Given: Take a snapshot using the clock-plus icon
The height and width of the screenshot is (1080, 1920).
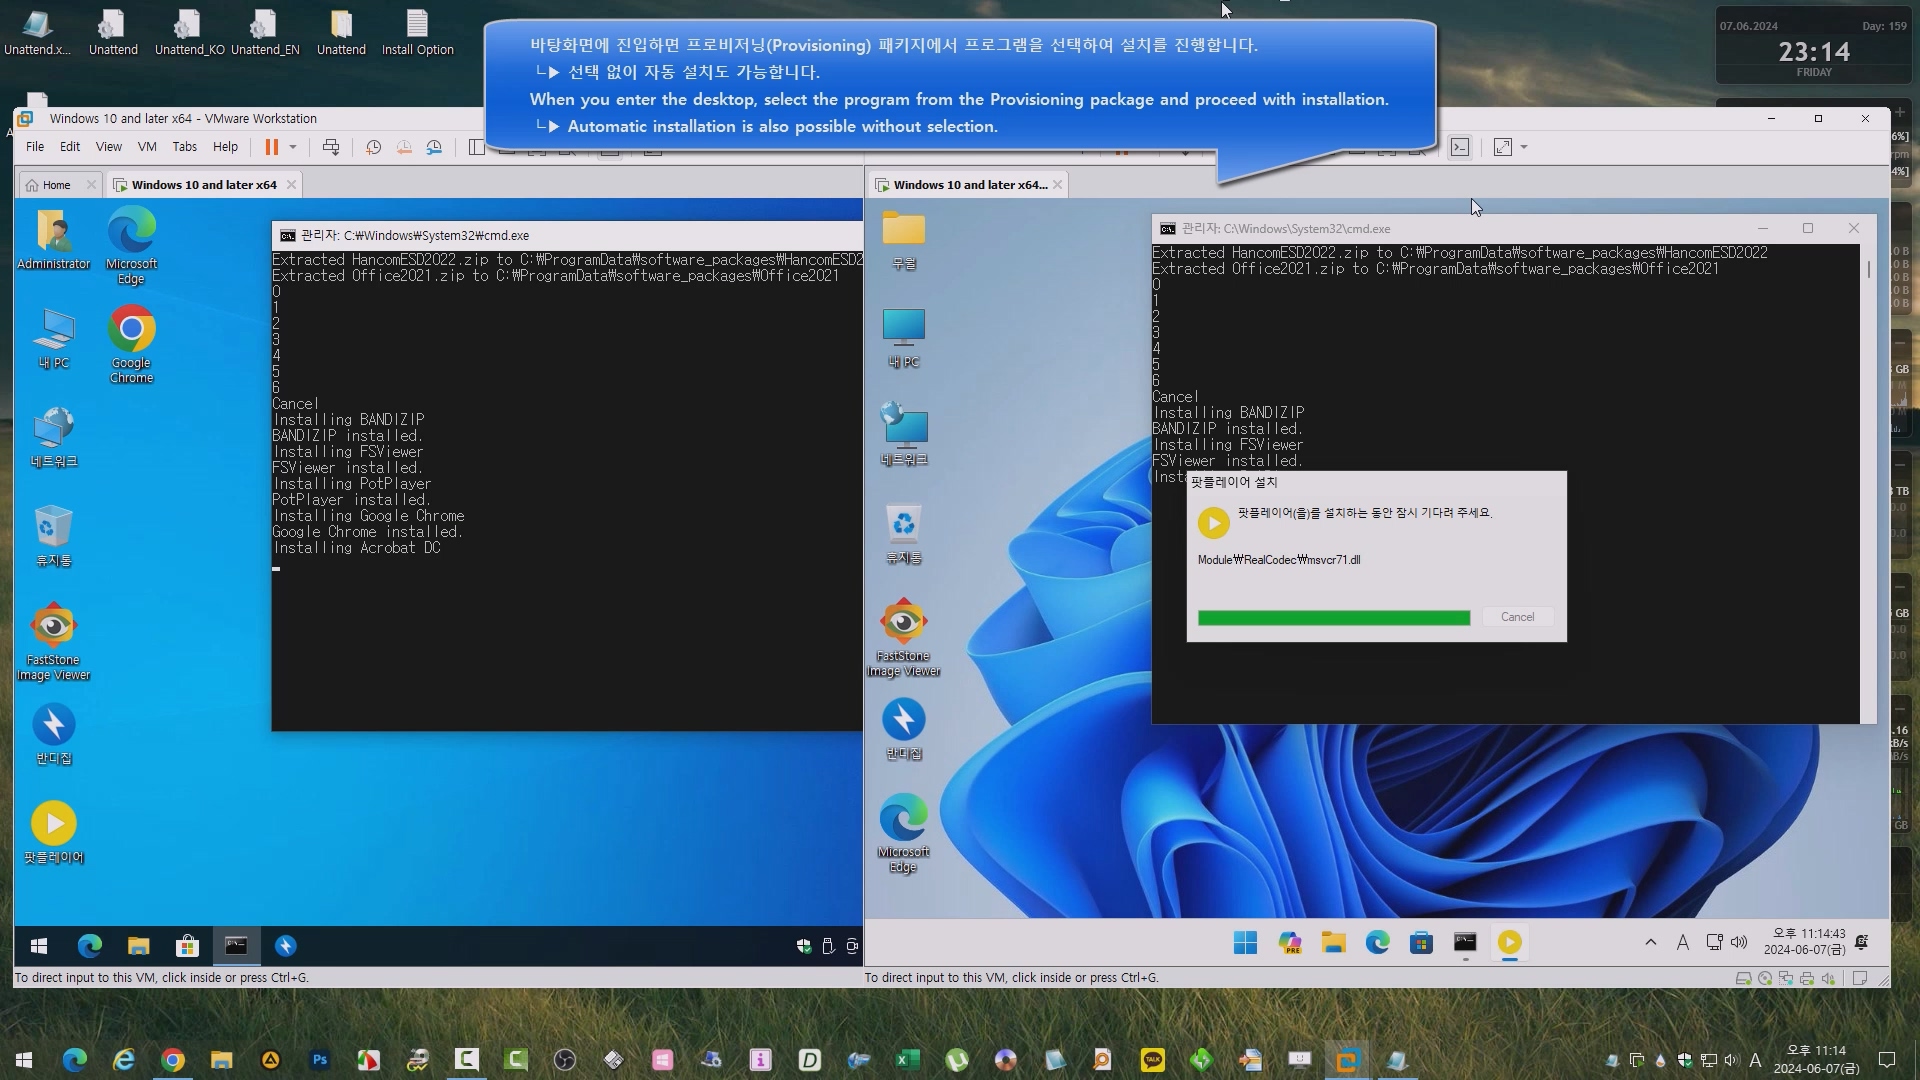Looking at the screenshot, I should coord(373,147).
